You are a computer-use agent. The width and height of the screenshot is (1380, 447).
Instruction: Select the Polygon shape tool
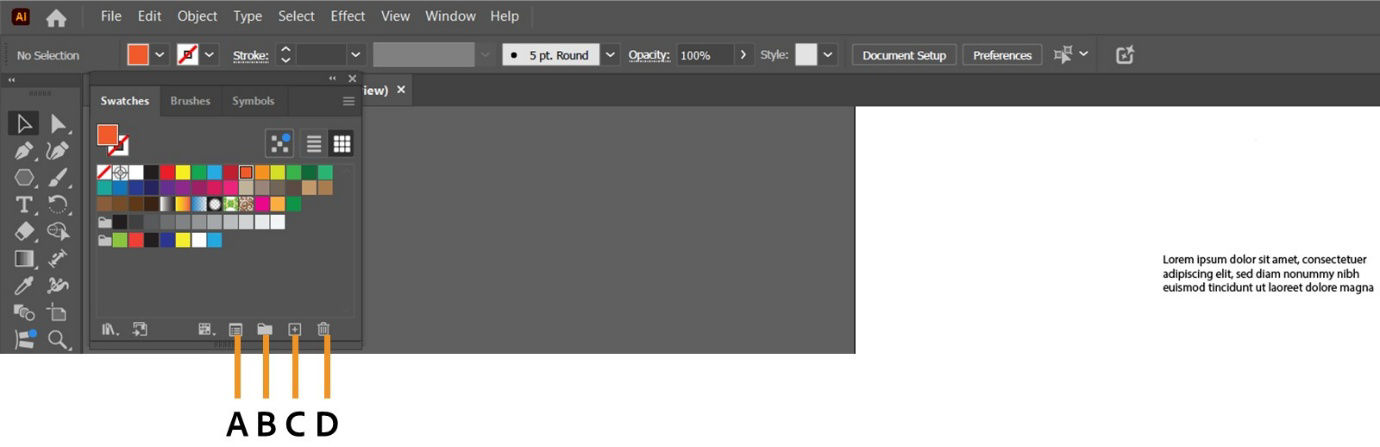[x=25, y=178]
